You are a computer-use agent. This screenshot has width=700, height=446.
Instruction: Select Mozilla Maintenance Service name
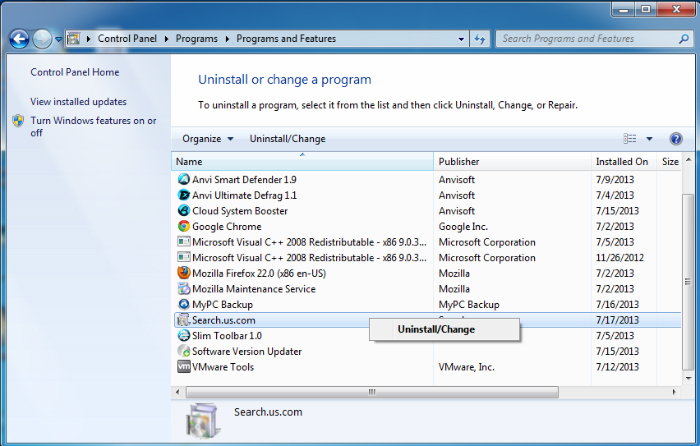coord(254,289)
